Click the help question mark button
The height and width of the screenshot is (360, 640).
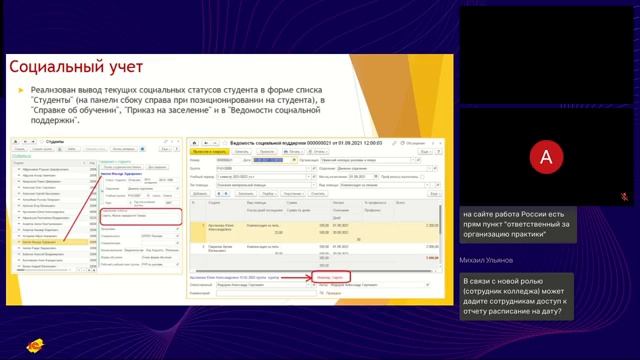(x=438, y=151)
